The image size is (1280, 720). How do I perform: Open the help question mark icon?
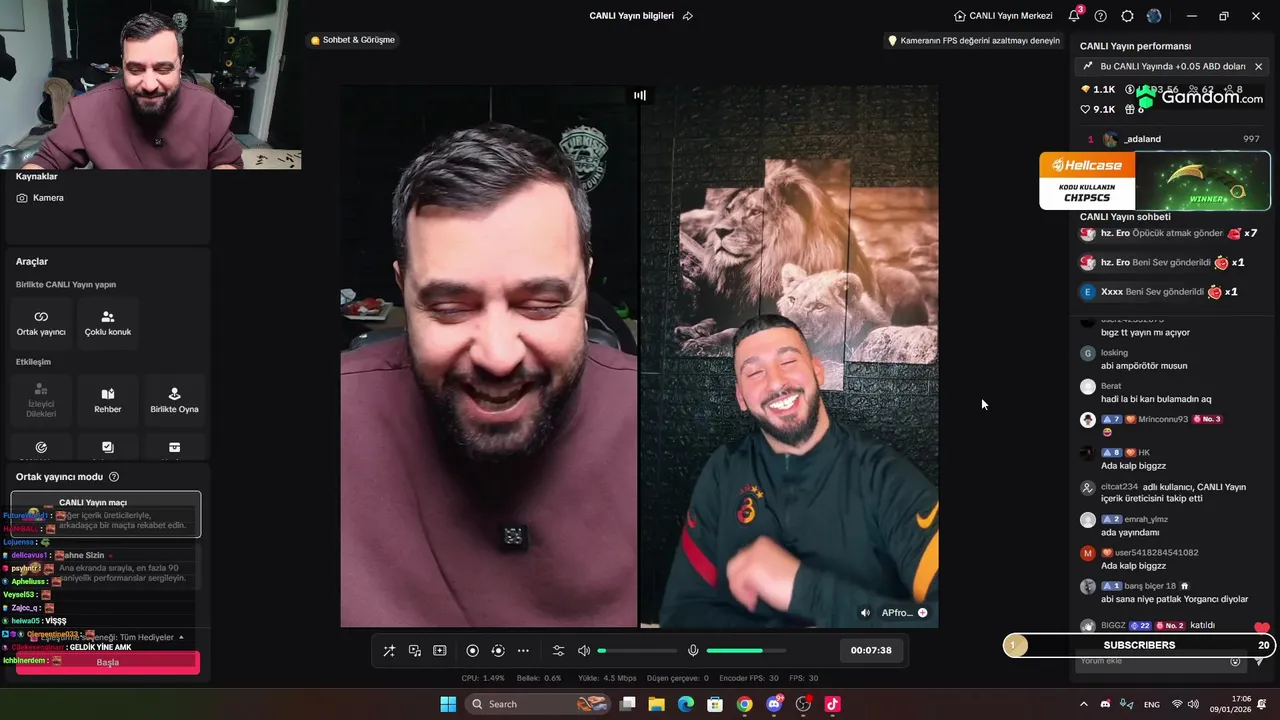tap(1101, 16)
